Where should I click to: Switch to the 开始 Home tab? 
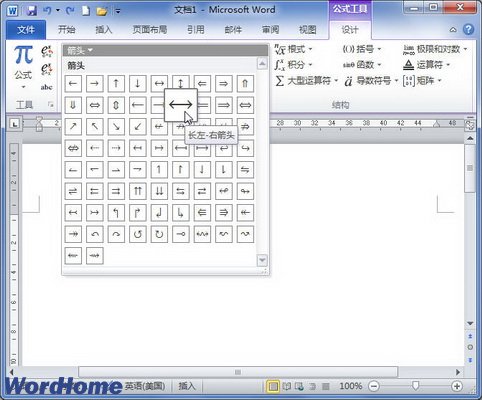point(67,30)
